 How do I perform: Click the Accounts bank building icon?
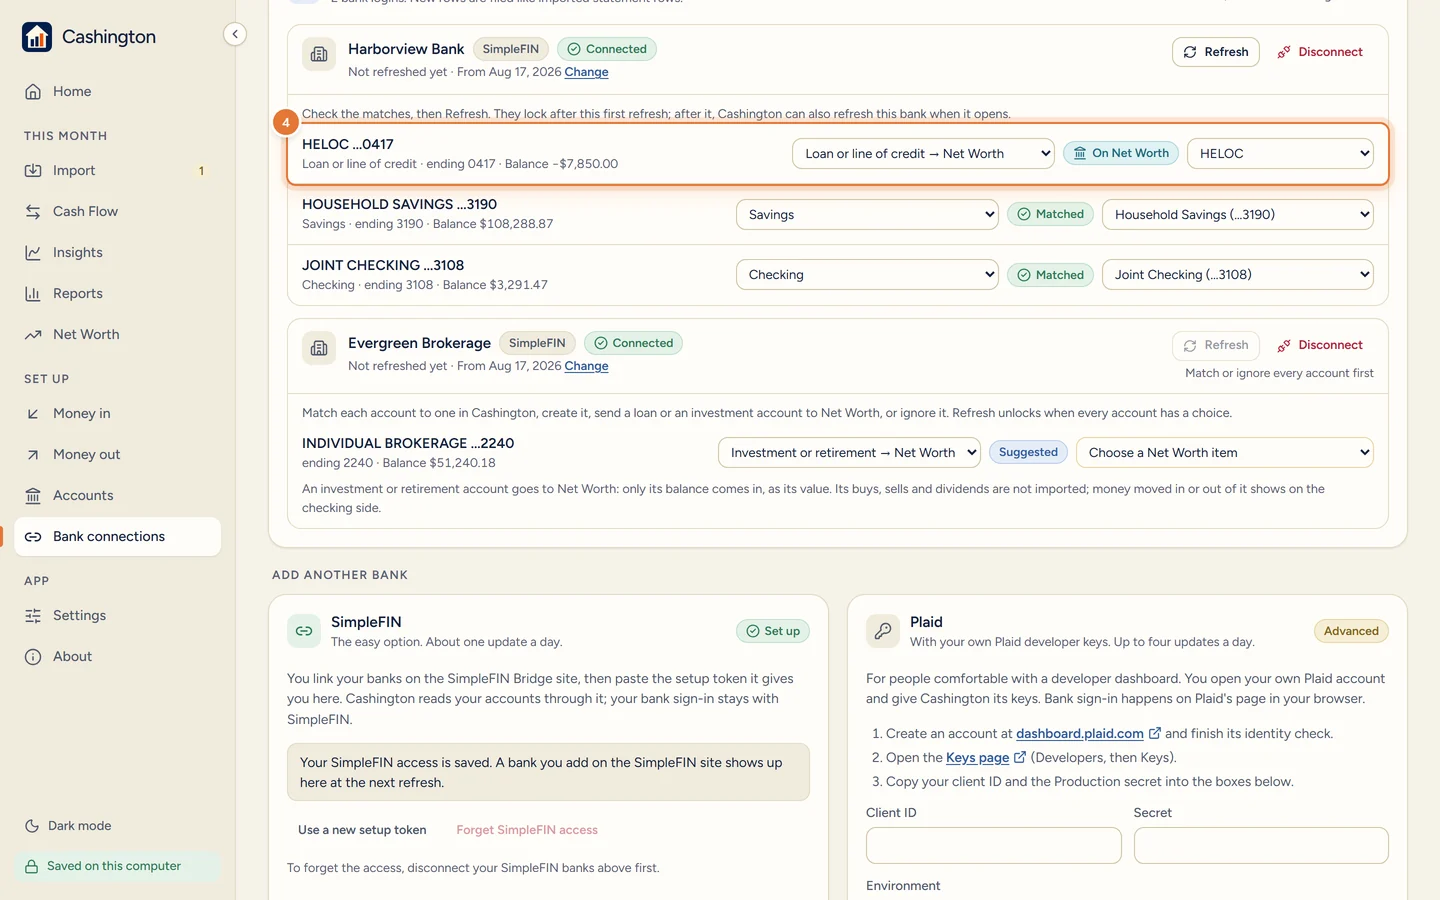click(x=33, y=496)
